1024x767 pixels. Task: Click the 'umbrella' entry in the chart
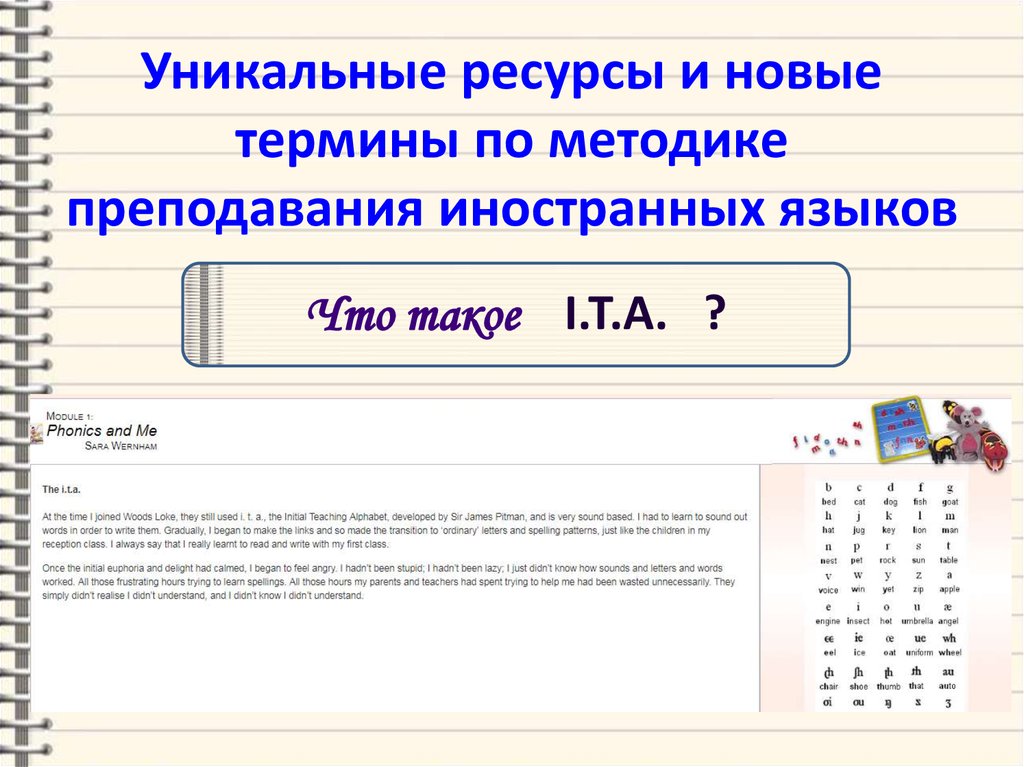point(917,621)
